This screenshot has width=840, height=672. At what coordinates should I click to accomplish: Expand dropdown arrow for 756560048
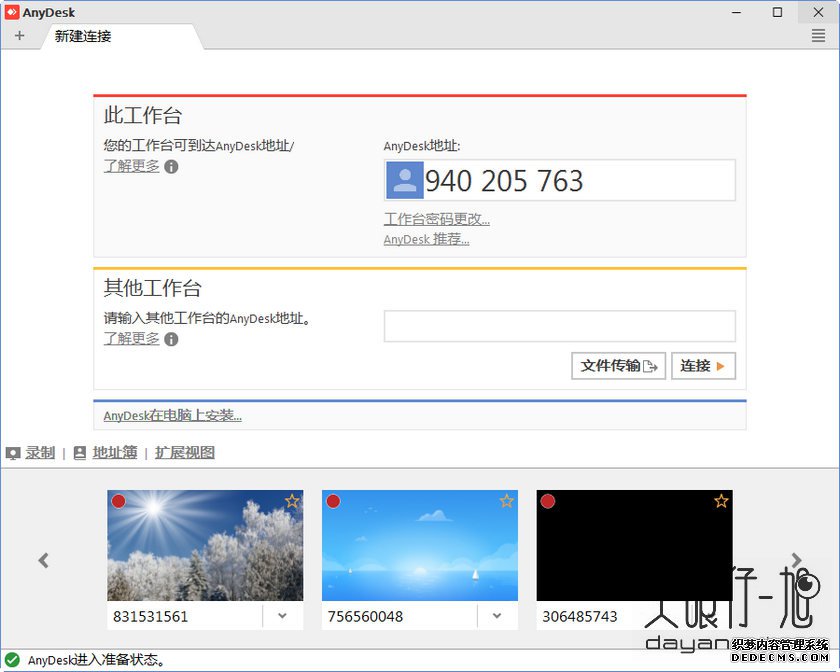point(497,616)
